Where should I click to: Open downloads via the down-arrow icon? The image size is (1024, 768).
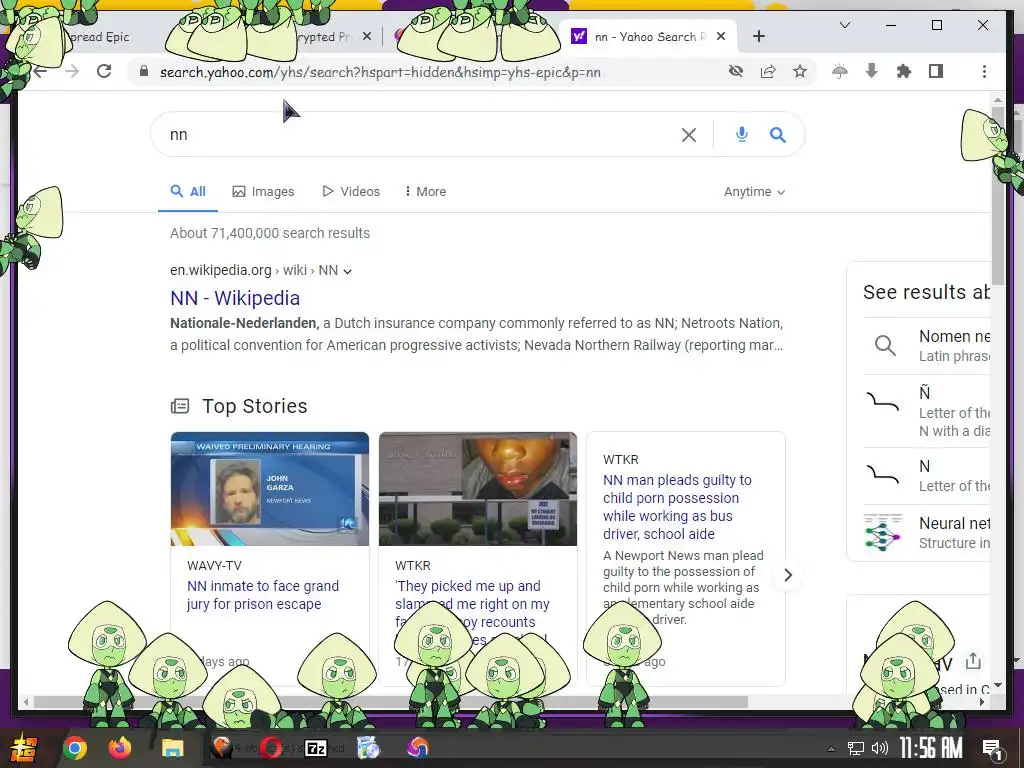(872, 71)
